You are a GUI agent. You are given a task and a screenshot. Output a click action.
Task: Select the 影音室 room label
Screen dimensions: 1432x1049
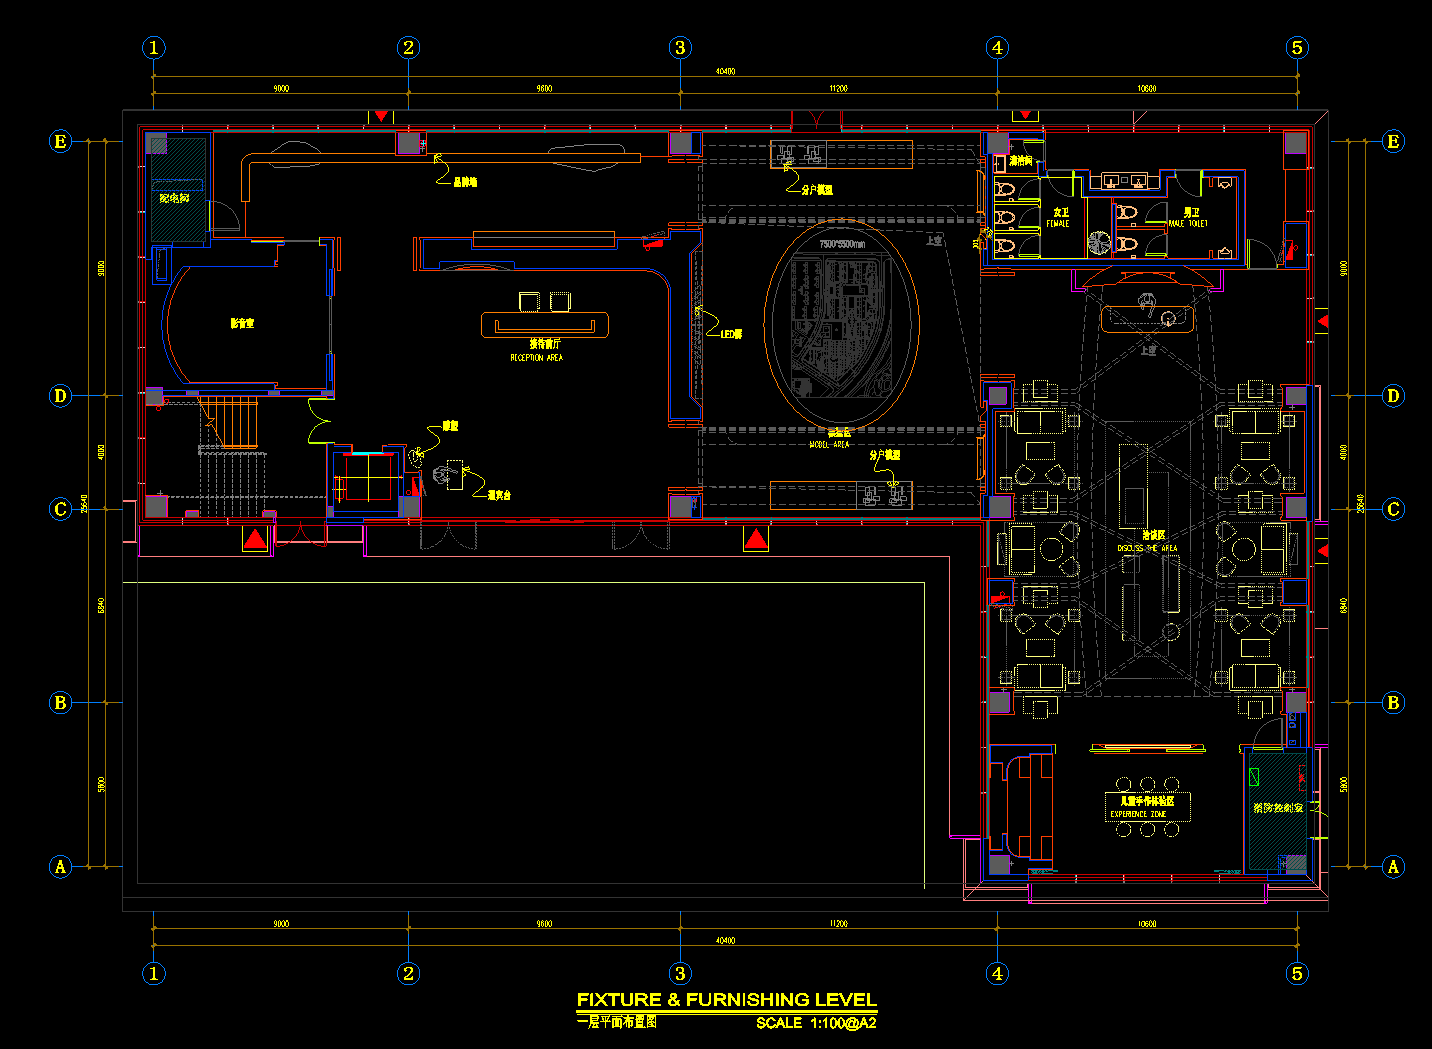coord(242,324)
